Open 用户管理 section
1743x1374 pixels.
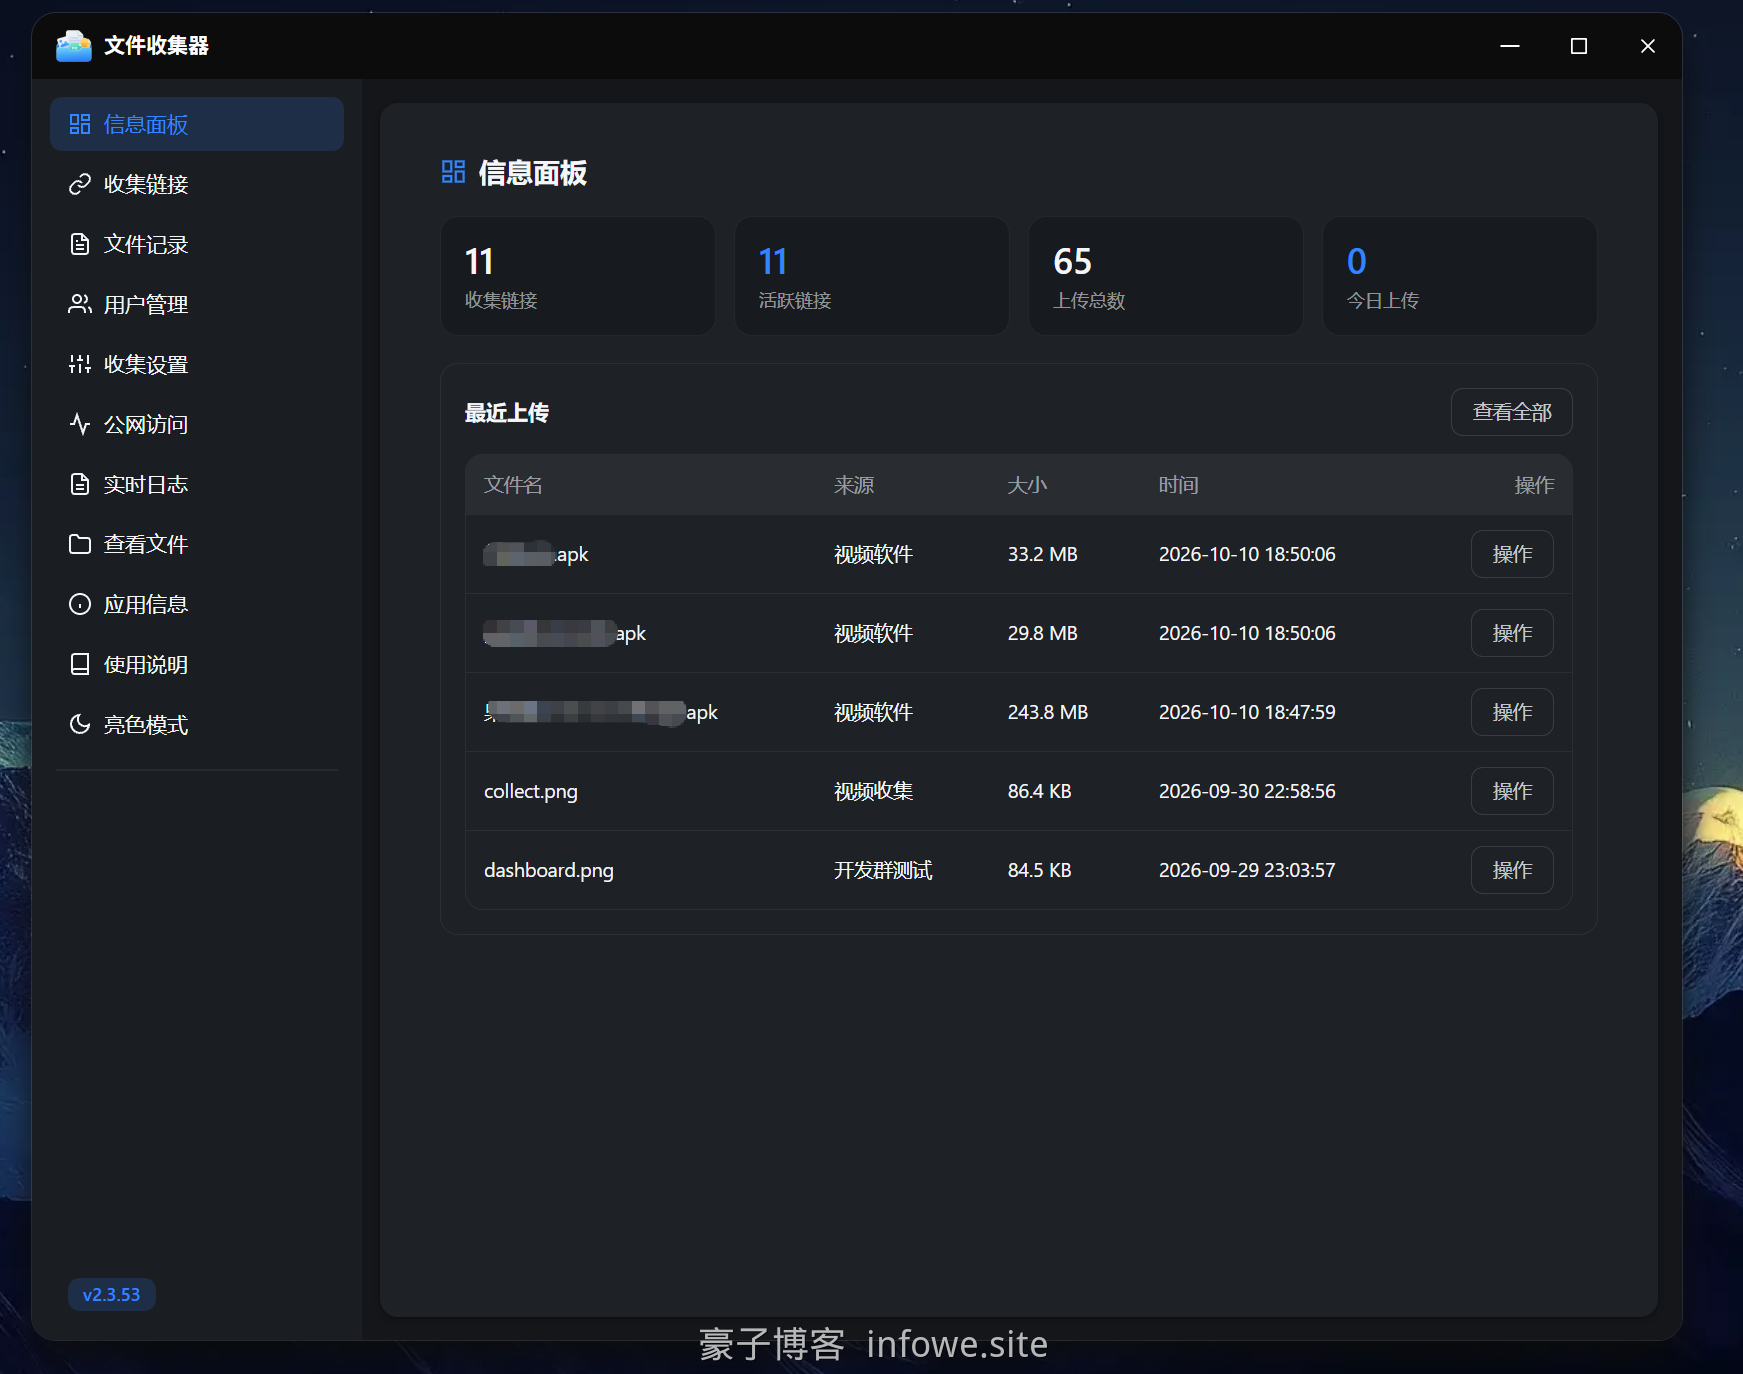click(197, 304)
